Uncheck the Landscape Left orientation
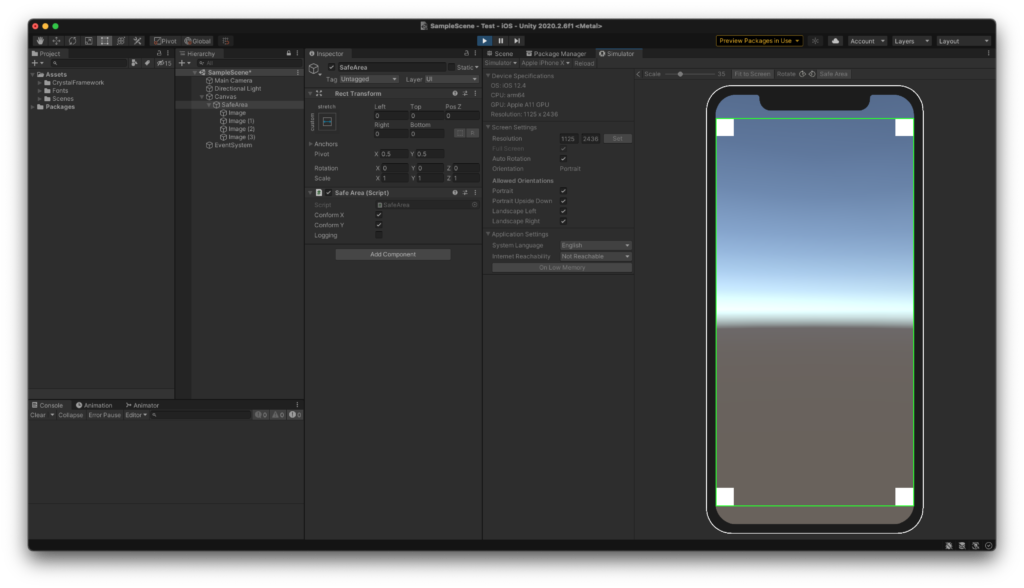This screenshot has width=1024, height=588. click(x=563, y=211)
